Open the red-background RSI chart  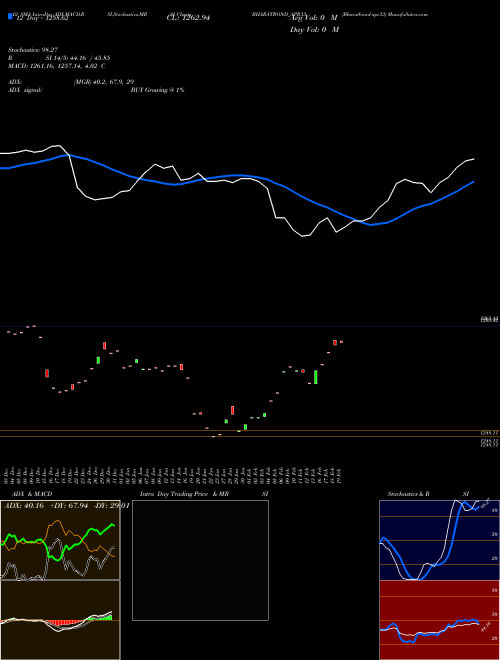point(439,620)
